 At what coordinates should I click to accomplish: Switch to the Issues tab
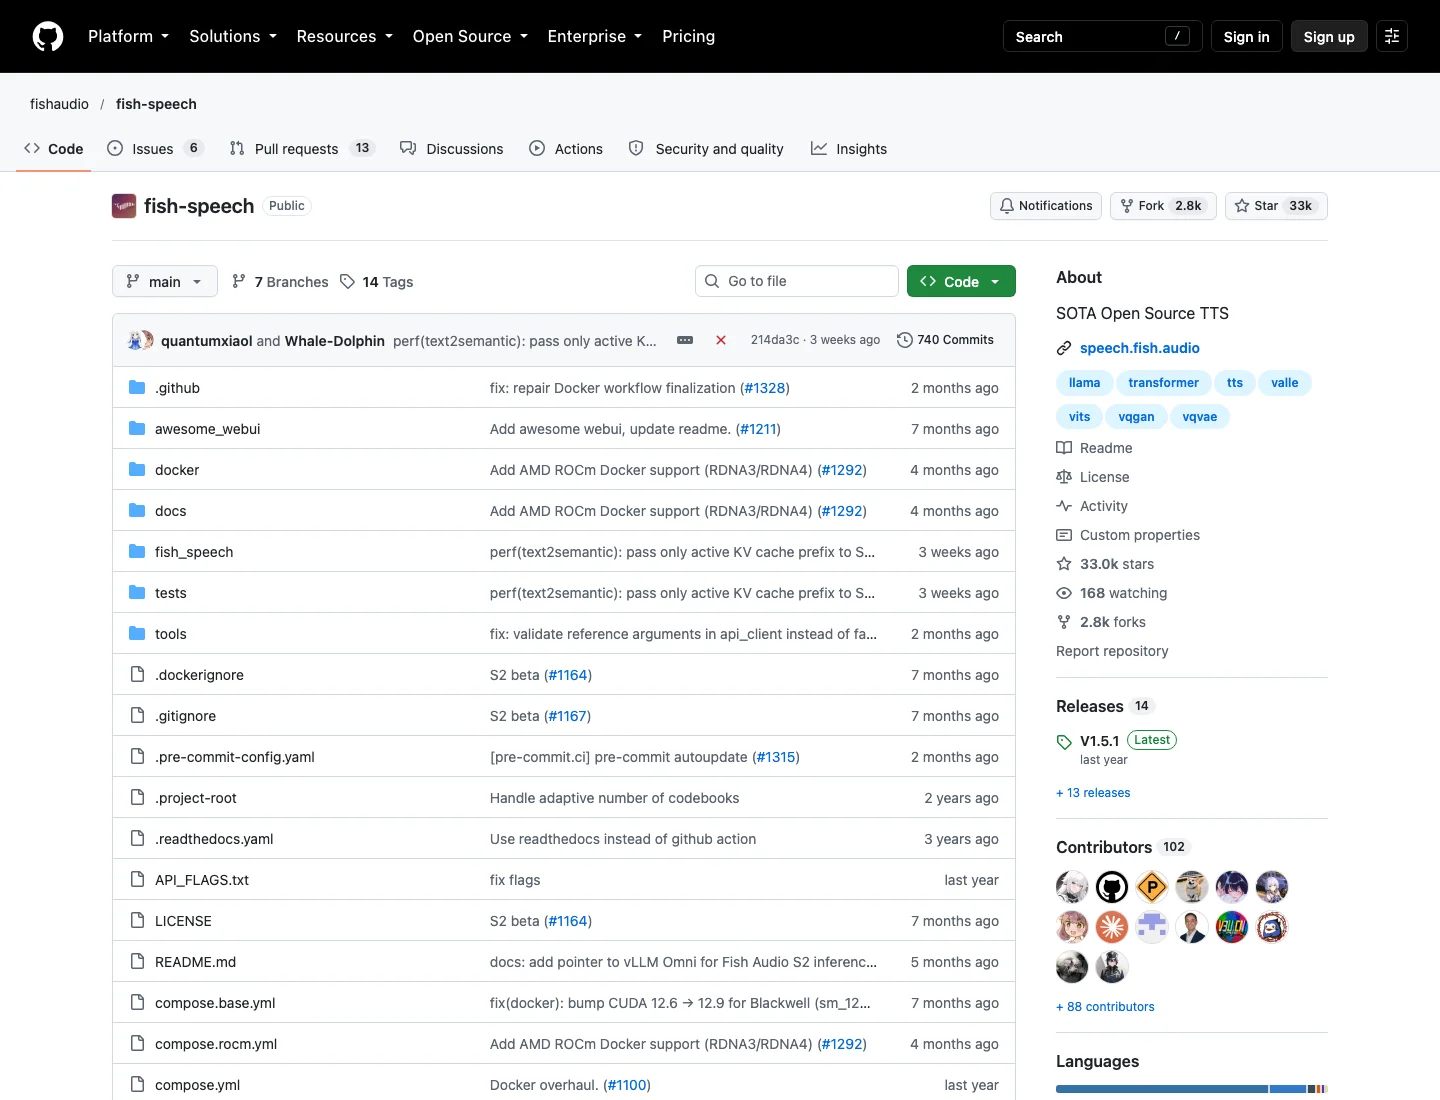coord(156,148)
